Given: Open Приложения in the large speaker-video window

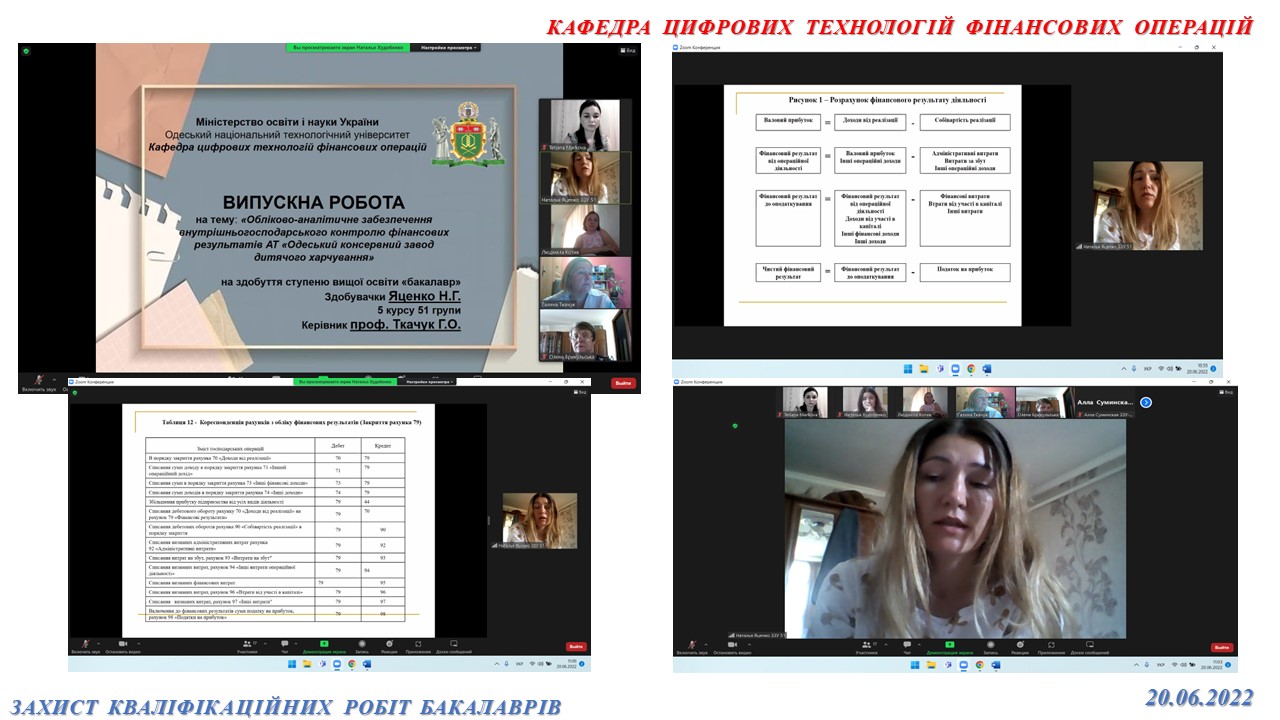Looking at the screenshot, I should point(1052,647).
